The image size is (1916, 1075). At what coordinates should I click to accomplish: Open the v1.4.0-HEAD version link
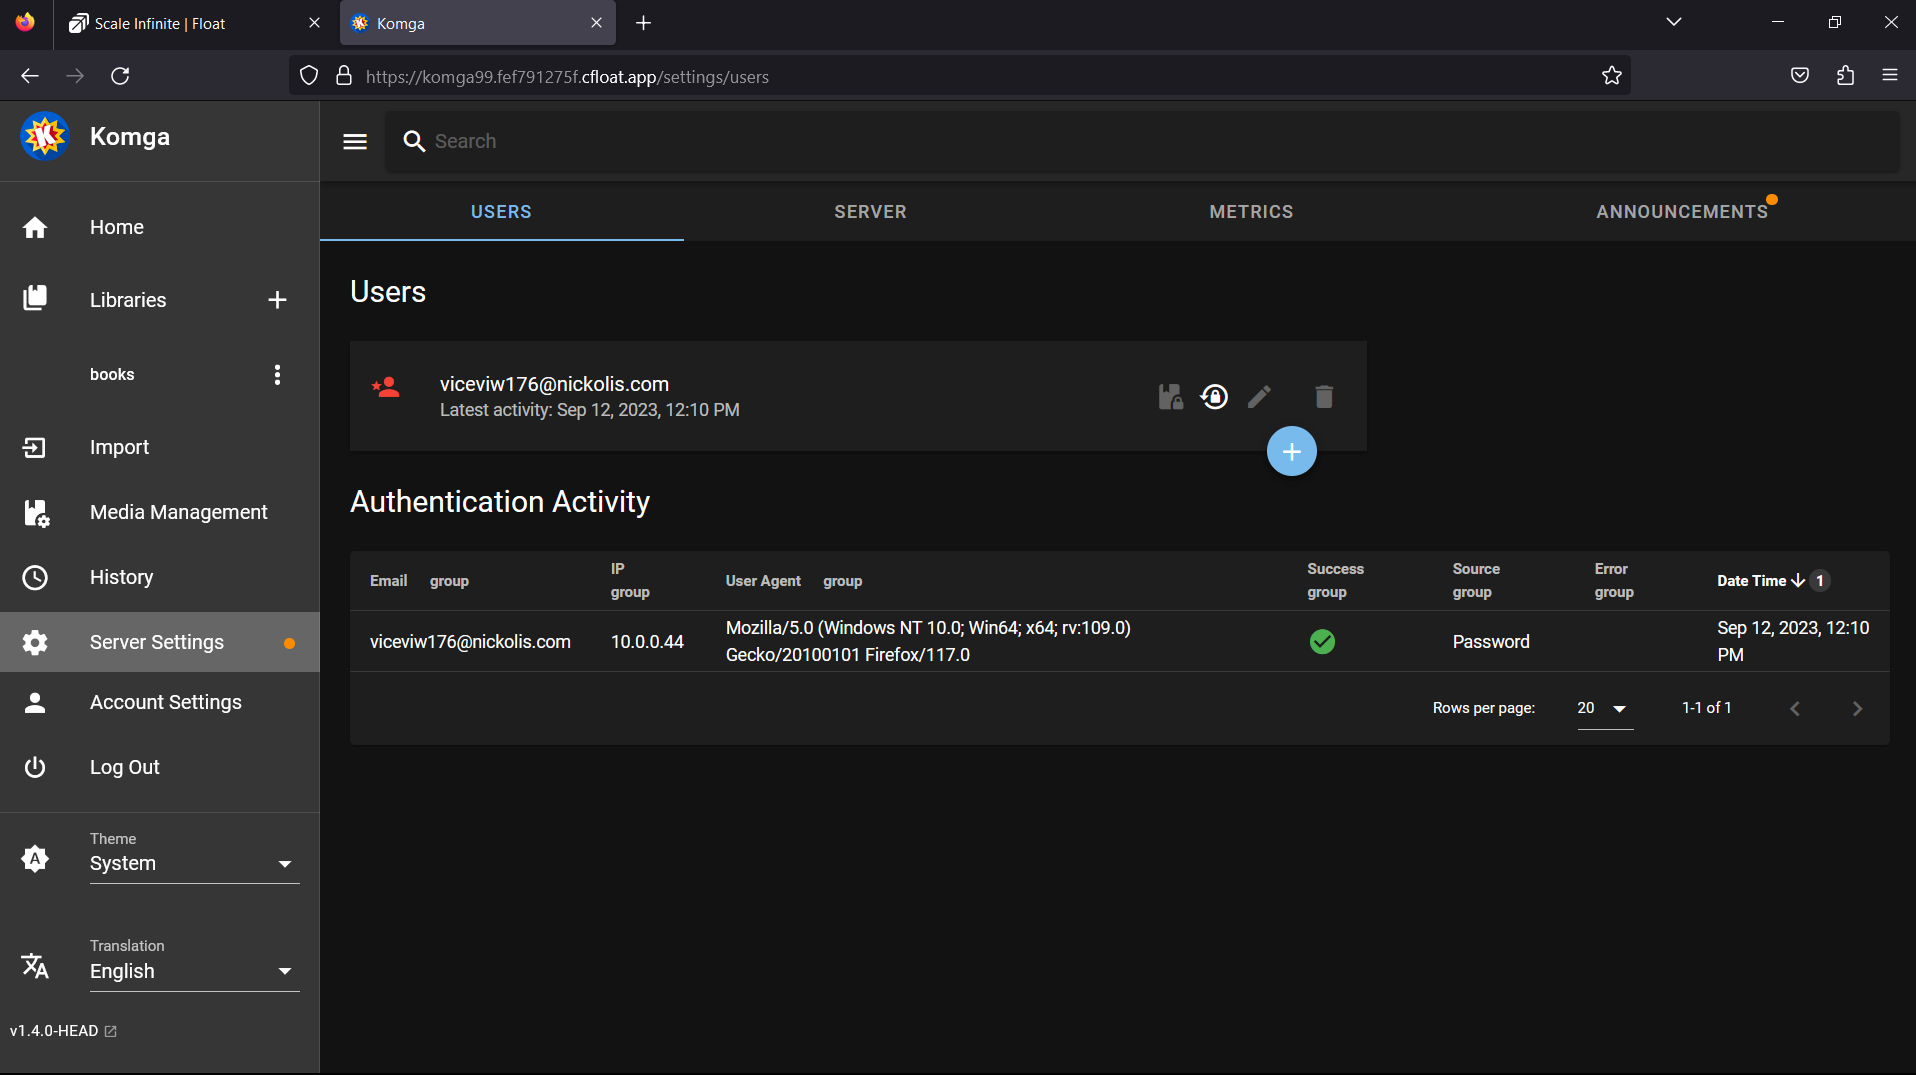tap(63, 1031)
